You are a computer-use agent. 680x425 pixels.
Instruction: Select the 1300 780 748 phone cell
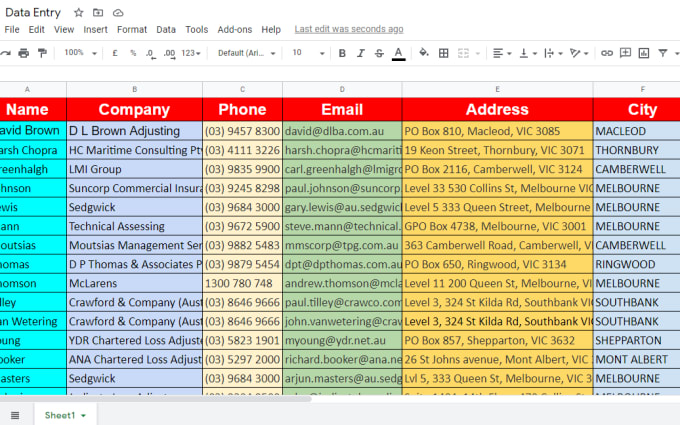(242, 283)
